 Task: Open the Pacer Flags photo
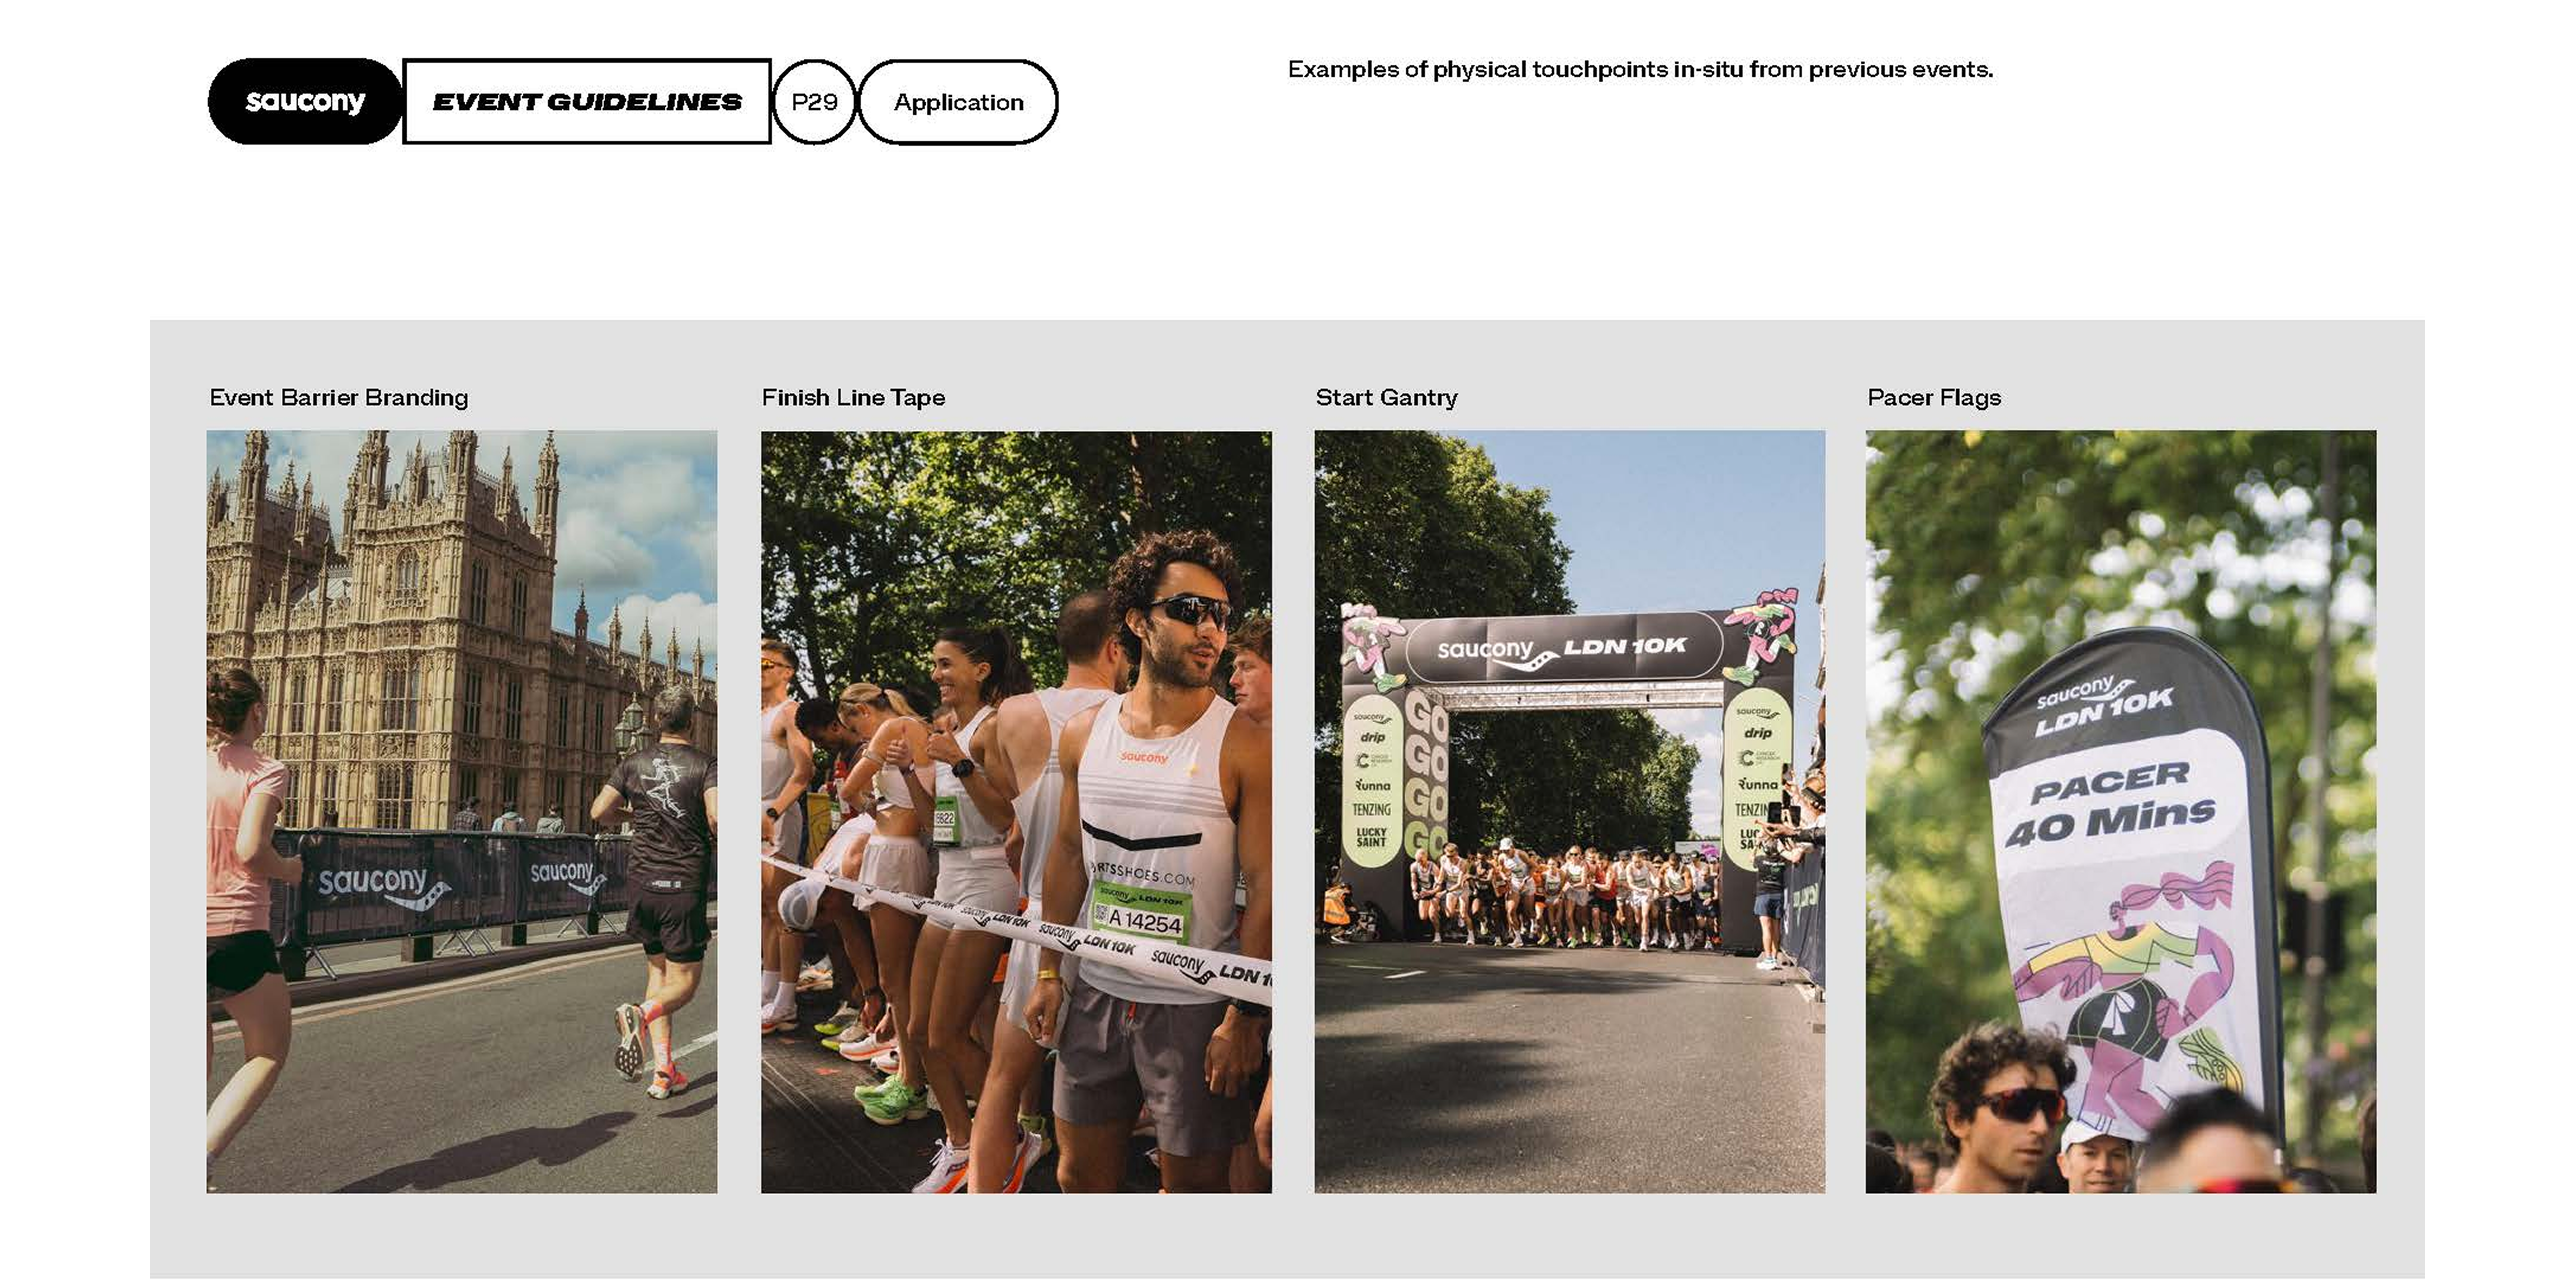coord(2121,811)
